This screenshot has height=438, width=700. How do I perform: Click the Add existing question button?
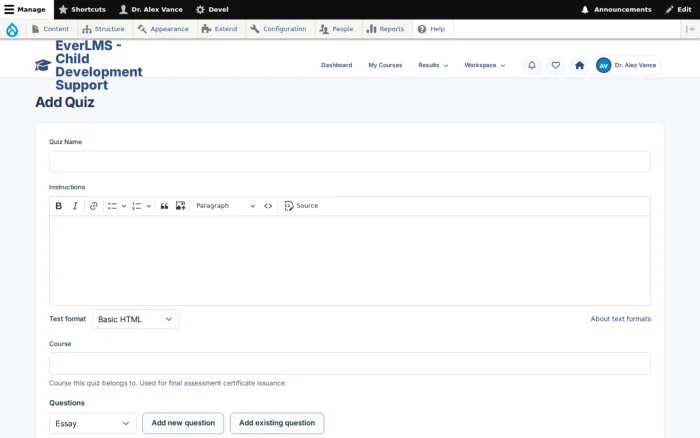pyautogui.click(x=277, y=423)
